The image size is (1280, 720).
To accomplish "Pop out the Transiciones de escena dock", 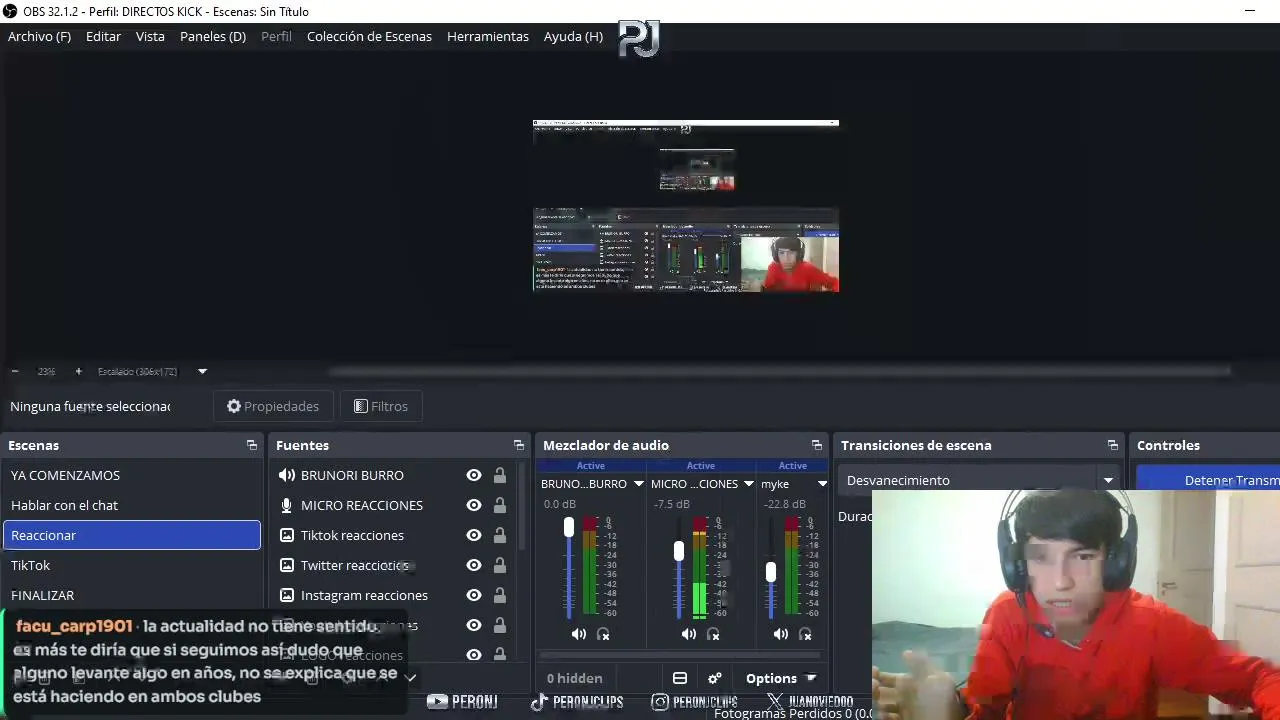I will 1113,445.
